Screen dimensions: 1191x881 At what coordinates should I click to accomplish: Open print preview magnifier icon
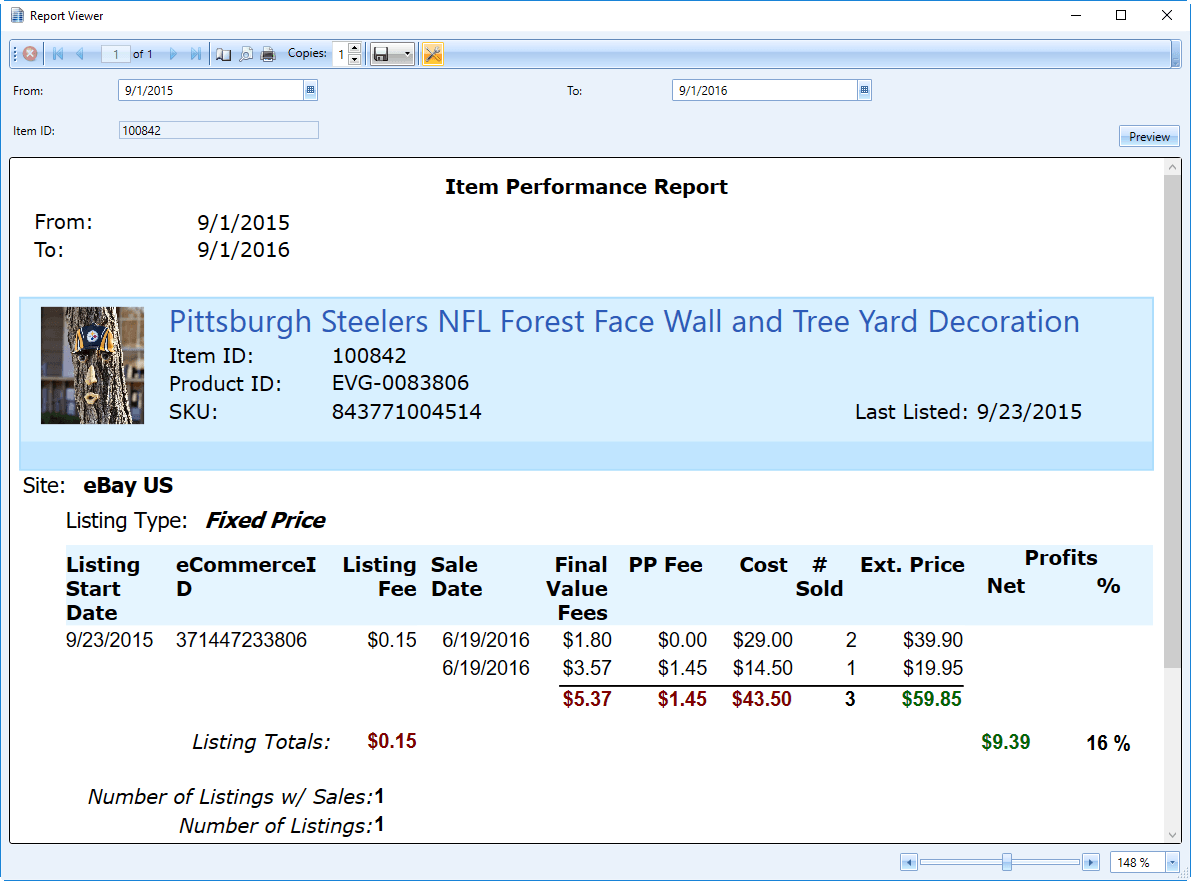click(246, 55)
